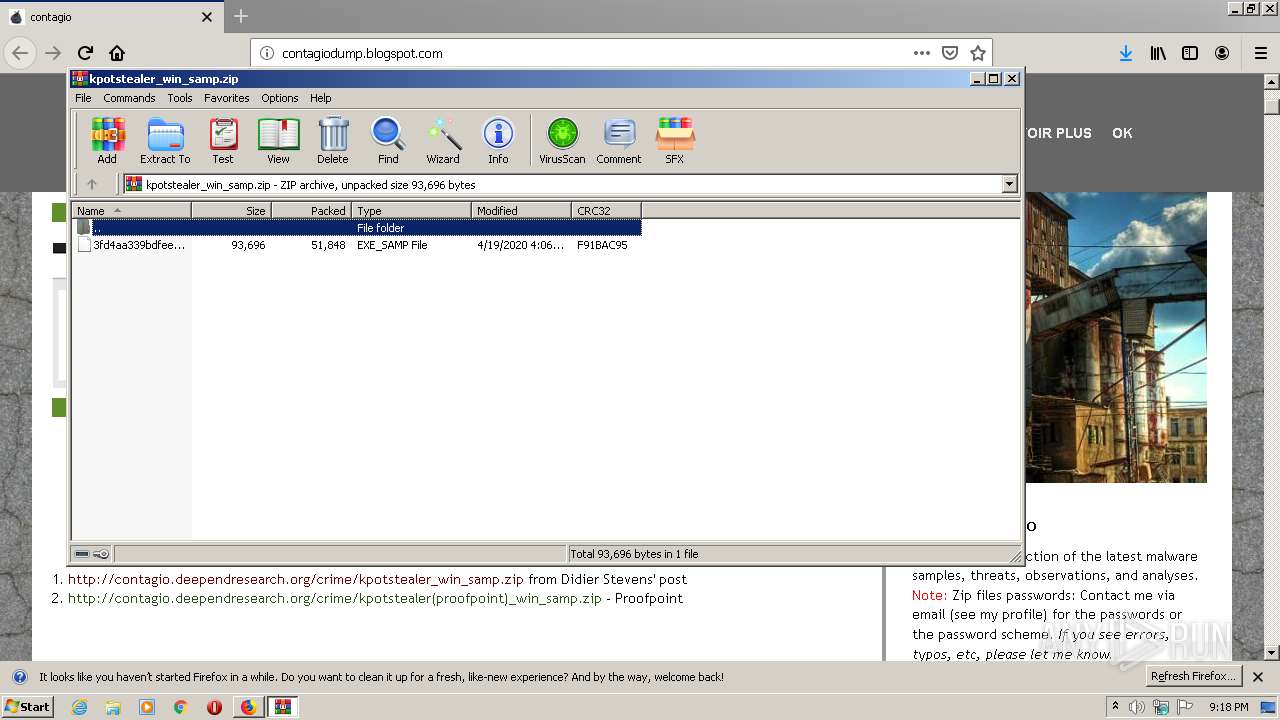Viewport: 1280px width, 720px height.
Task: Open the Options menu
Action: coord(280,98)
